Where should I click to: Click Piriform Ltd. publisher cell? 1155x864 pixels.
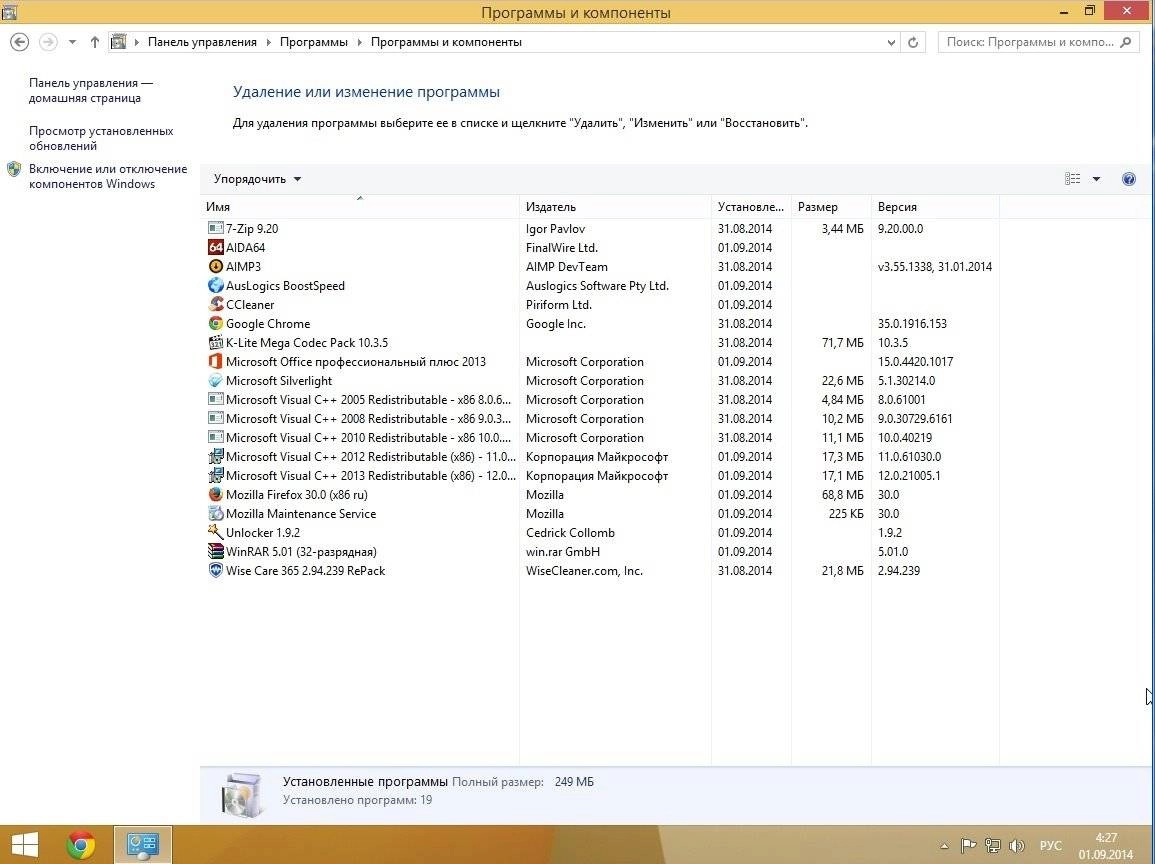click(x=559, y=304)
